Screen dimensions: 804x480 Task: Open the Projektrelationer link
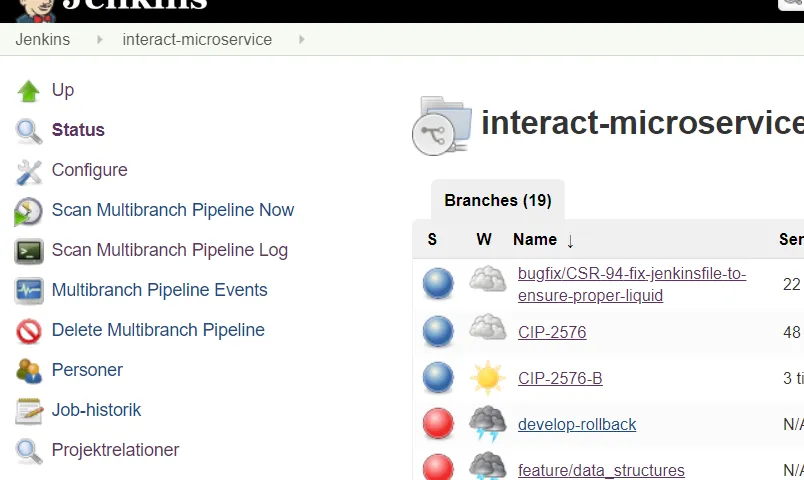click(x=115, y=450)
